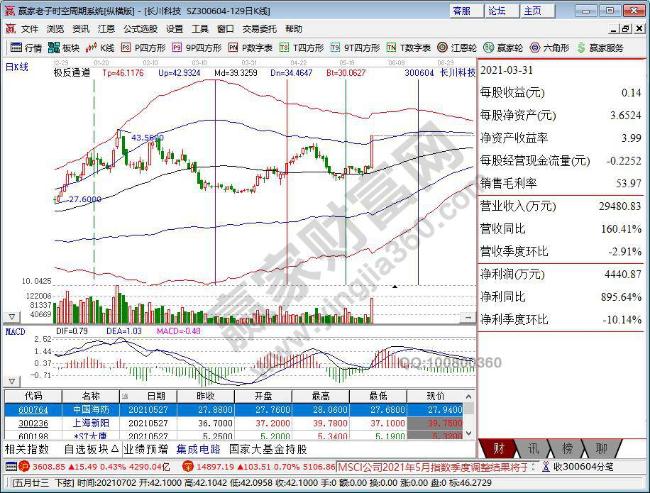Minimize the inner child window
Screen dimensions: 650x493
614,29
